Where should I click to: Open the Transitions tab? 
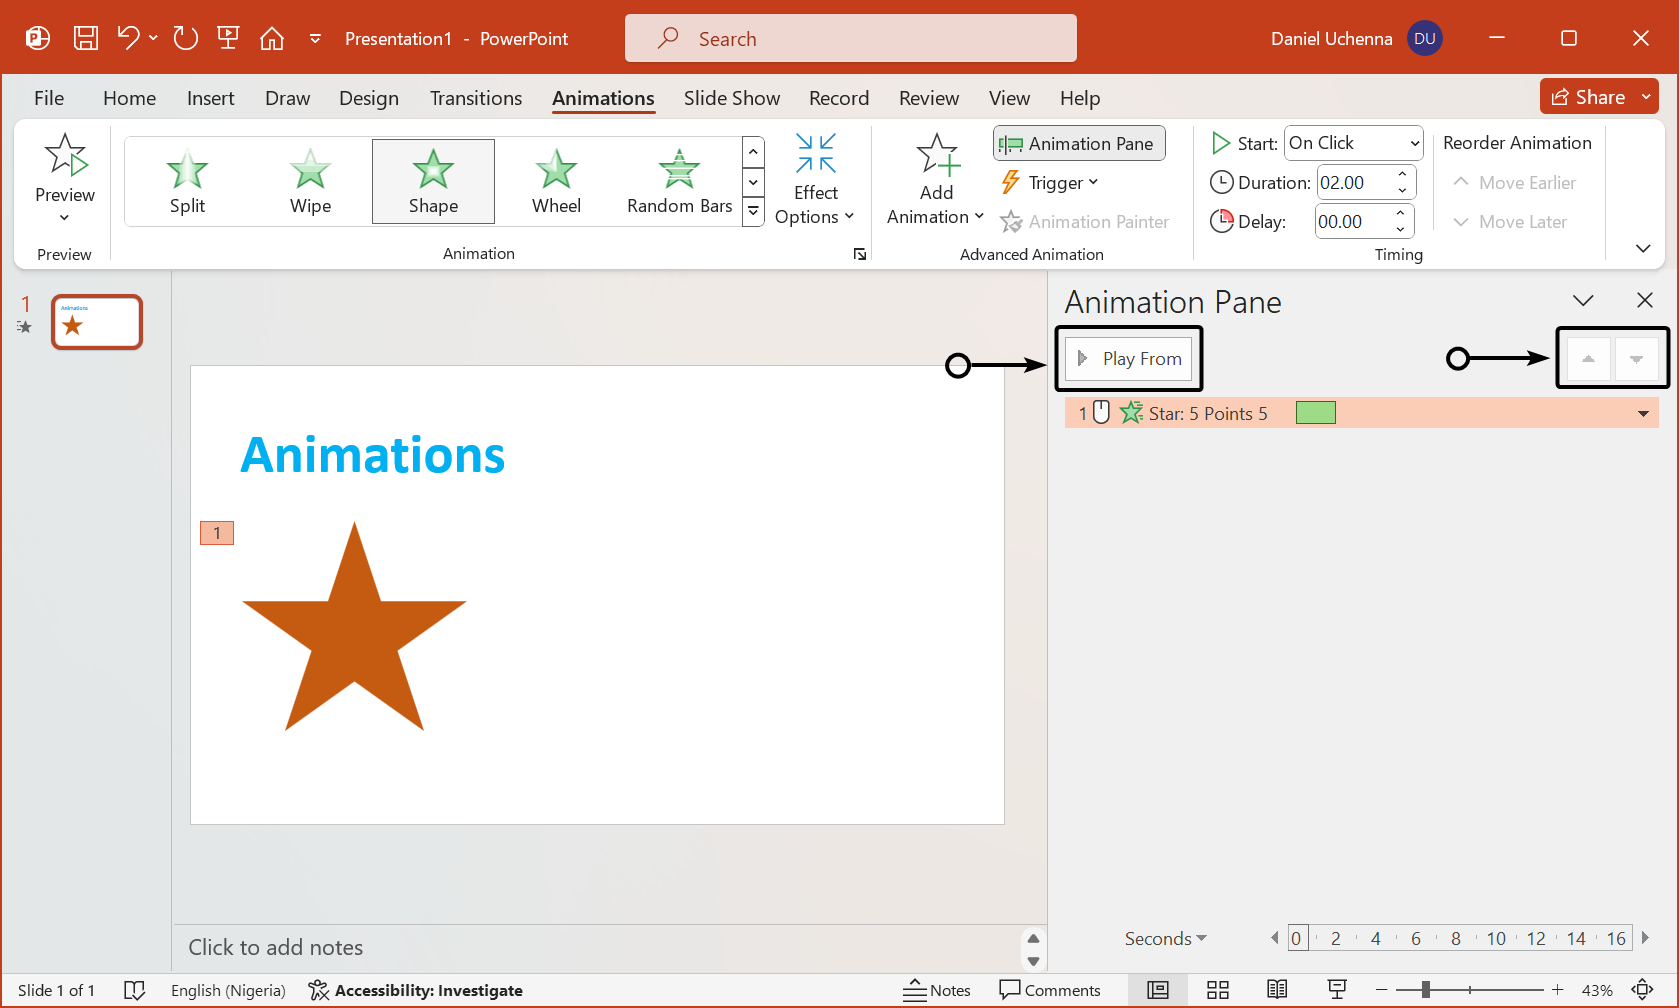click(x=476, y=98)
